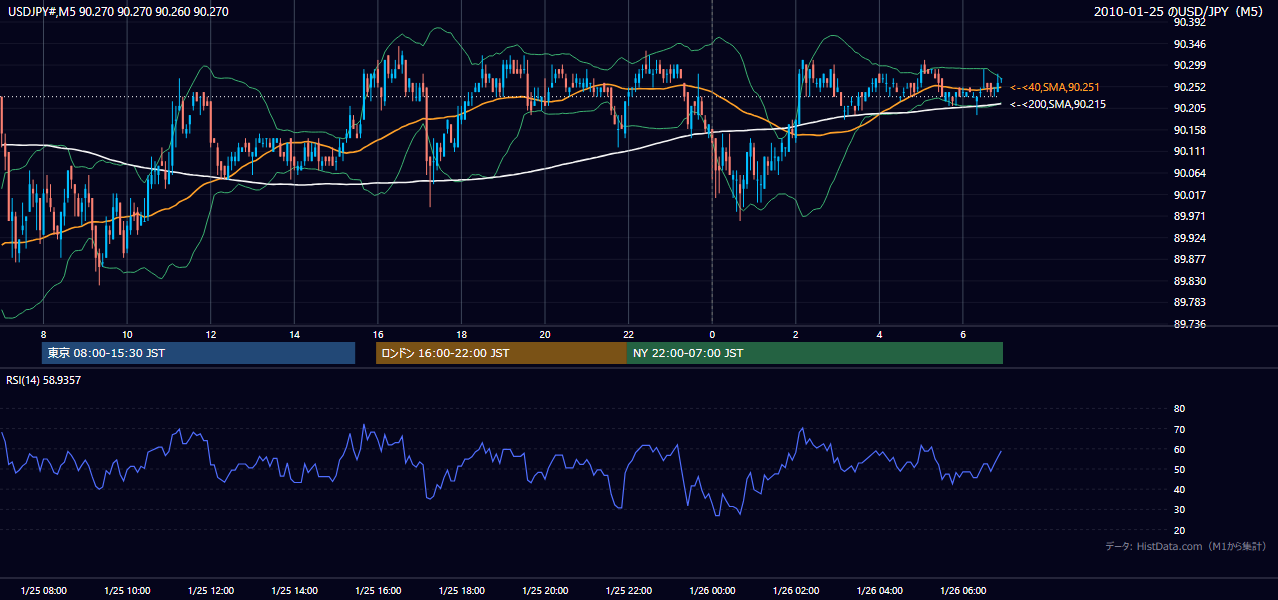Click the 90.252 price axis label
Image resolution: width=1278 pixels, height=600 pixels.
click(1188, 87)
